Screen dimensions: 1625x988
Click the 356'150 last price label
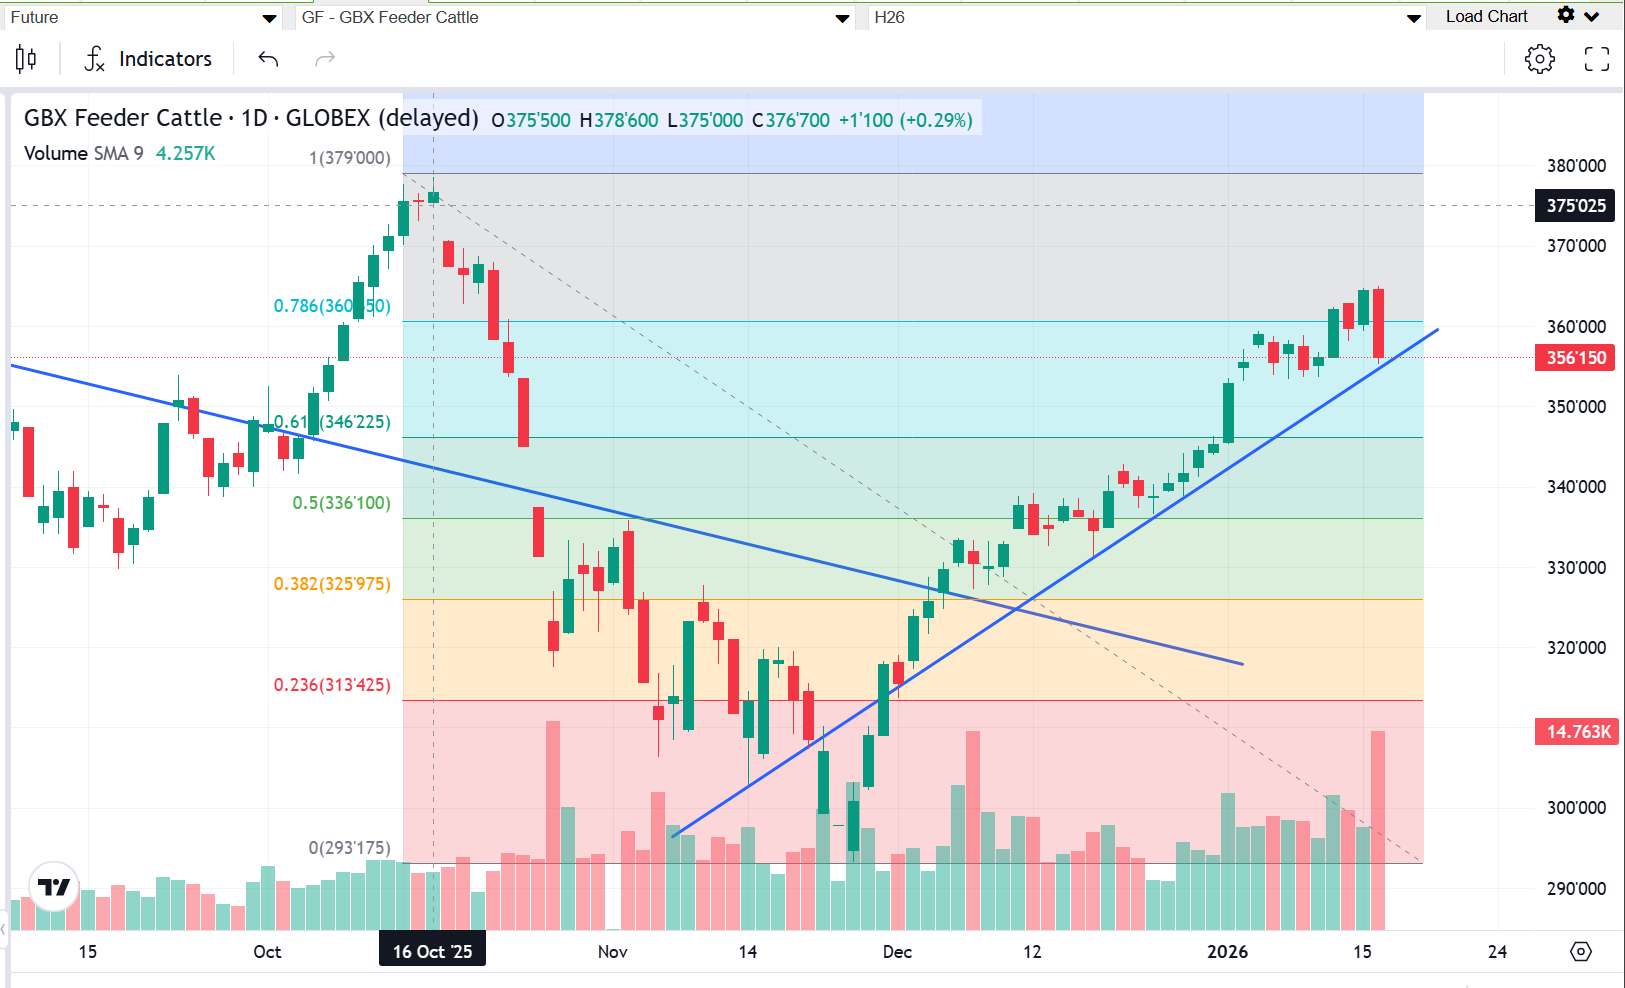click(x=1575, y=358)
